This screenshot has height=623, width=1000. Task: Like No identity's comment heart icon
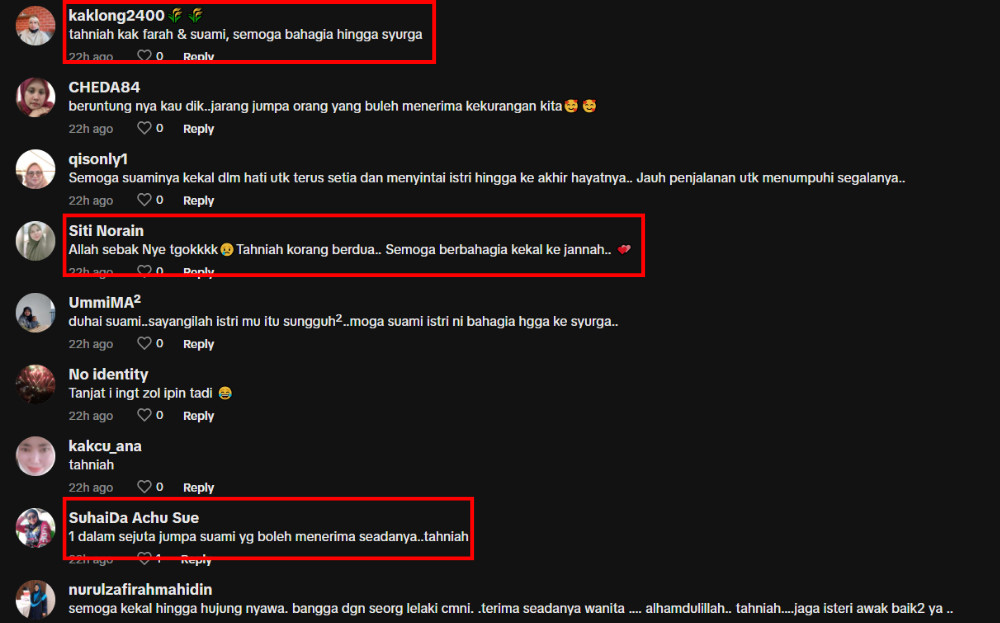(145, 415)
